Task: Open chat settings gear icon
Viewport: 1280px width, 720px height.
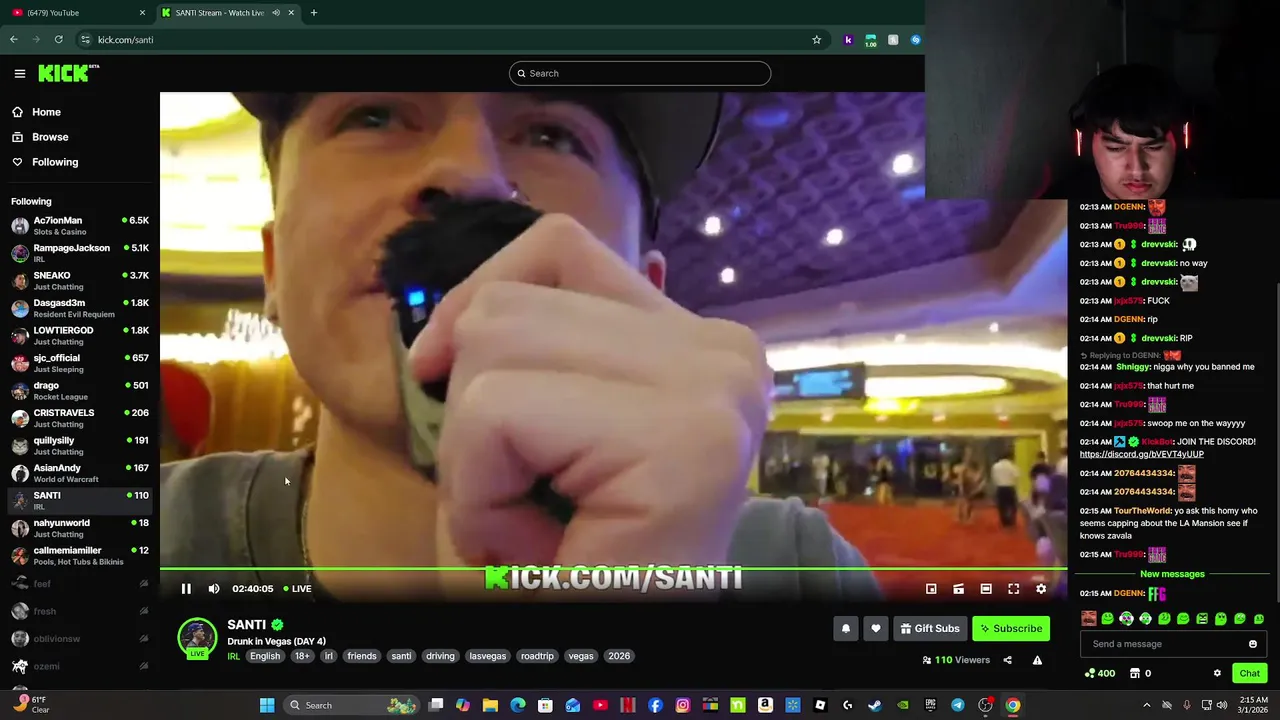Action: 1217,673
